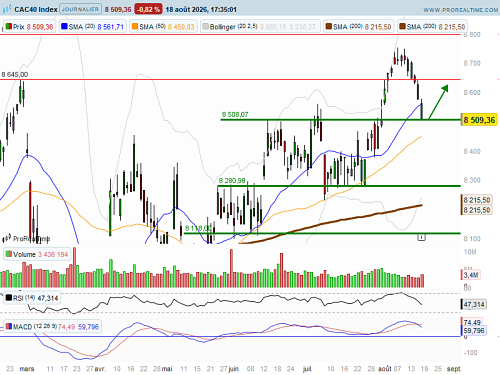Click the orange SMA (50) color swatch
The width and height of the screenshot is (500, 375).
pyautogui.click(x=135, y=27)
